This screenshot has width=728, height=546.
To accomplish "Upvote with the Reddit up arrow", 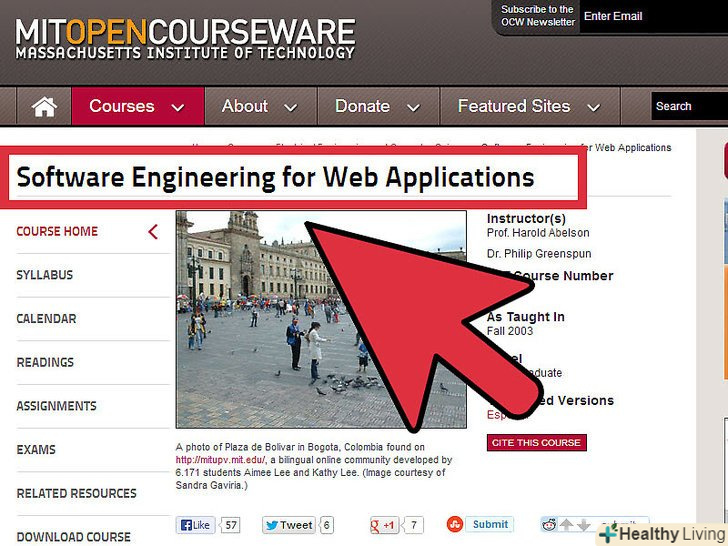I will 566,525.
